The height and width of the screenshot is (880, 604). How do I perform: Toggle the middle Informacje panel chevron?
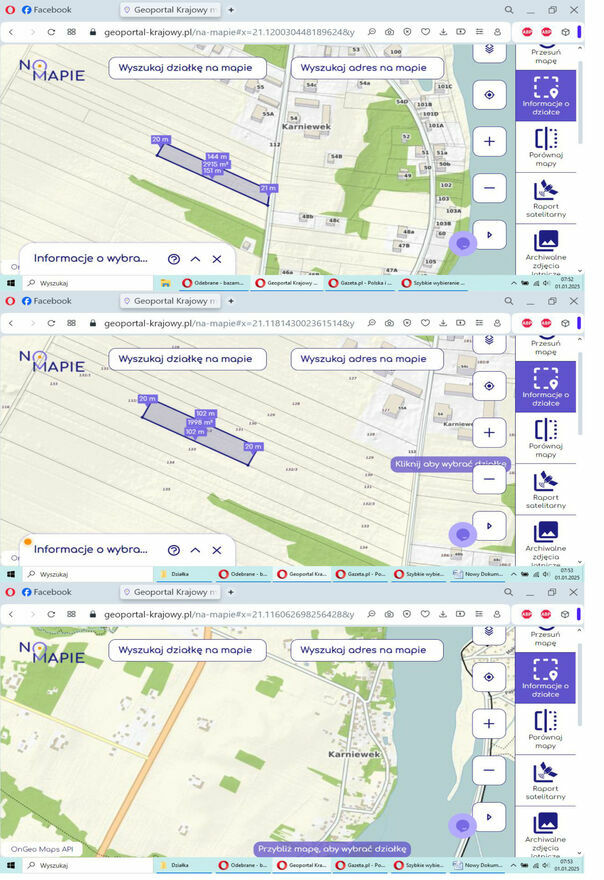[x=196, y=550]
